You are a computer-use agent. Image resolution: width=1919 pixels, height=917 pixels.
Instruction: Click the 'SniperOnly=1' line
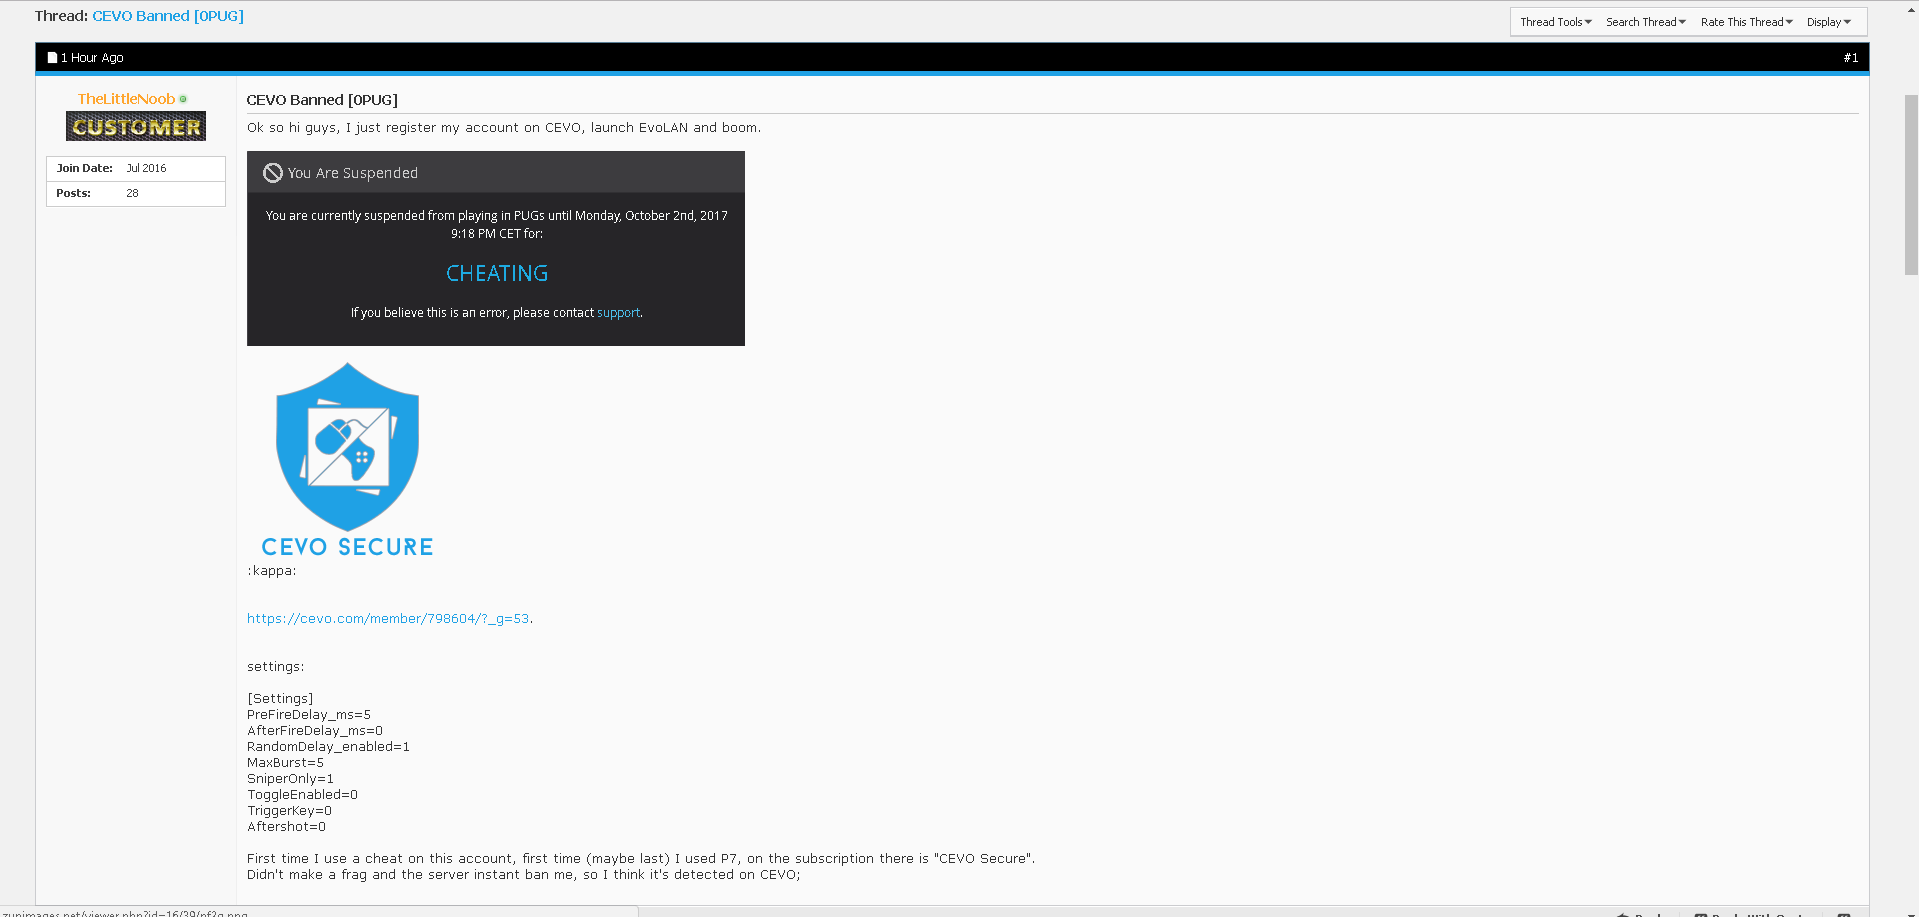[x=290, y=779]
